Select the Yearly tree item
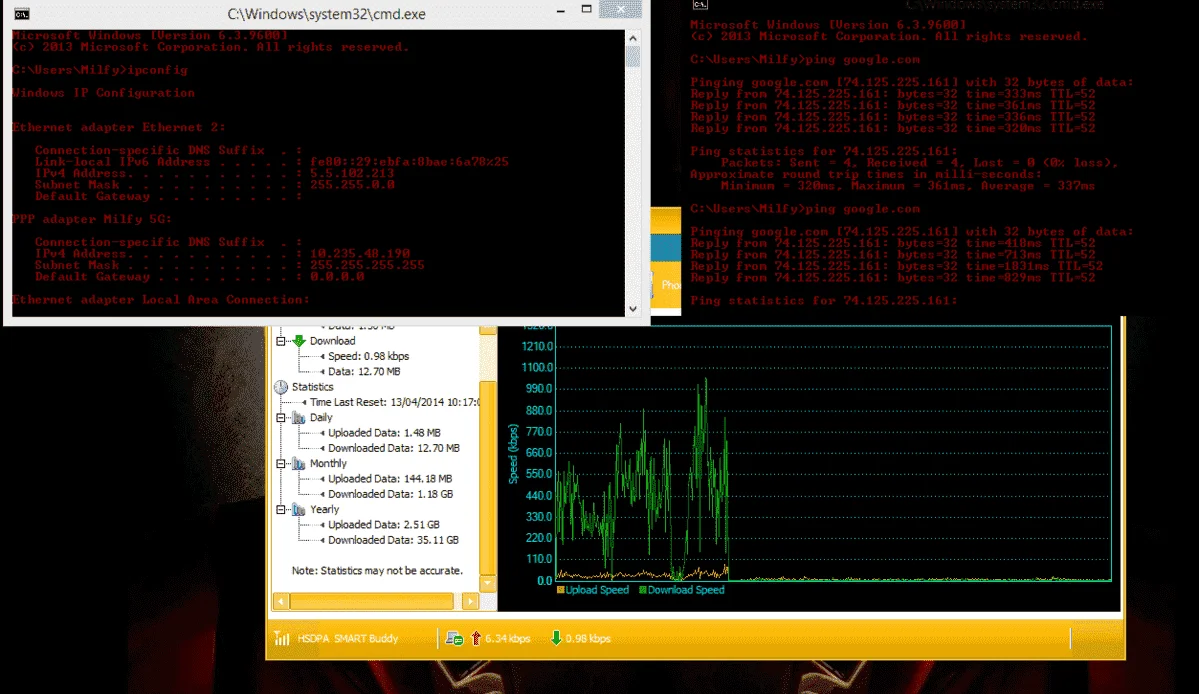This screenshot has width=1199, height=694. click(x=324, y=509)
